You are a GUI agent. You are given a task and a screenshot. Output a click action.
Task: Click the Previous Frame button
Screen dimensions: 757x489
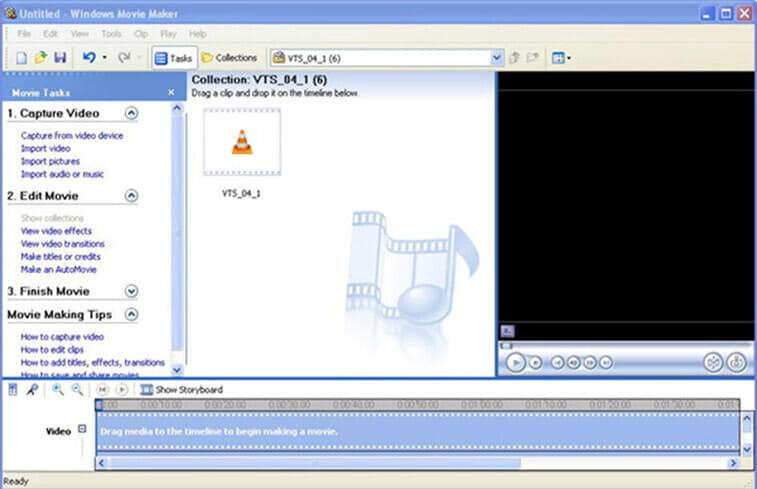(x=574, y=363)
